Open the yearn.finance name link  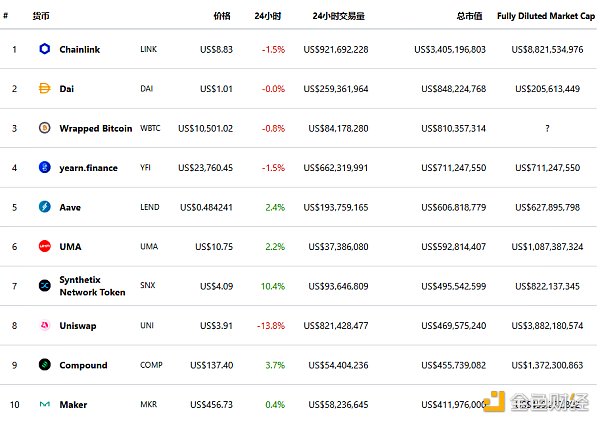(x=88, y=168)
